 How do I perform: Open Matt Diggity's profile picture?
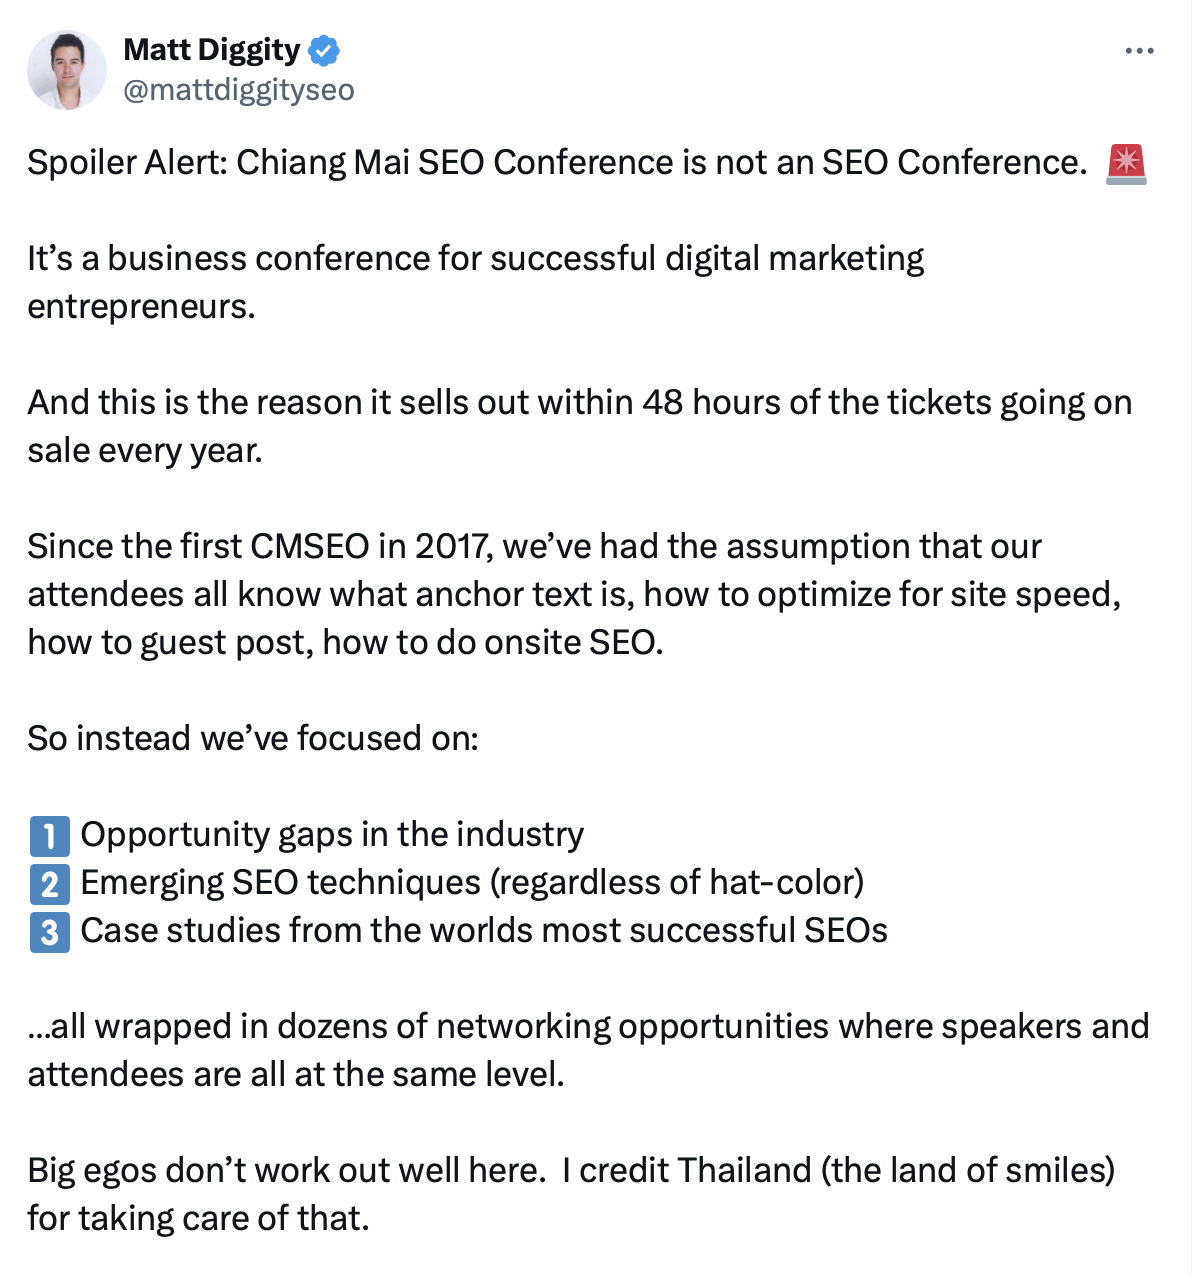[67, 70]
